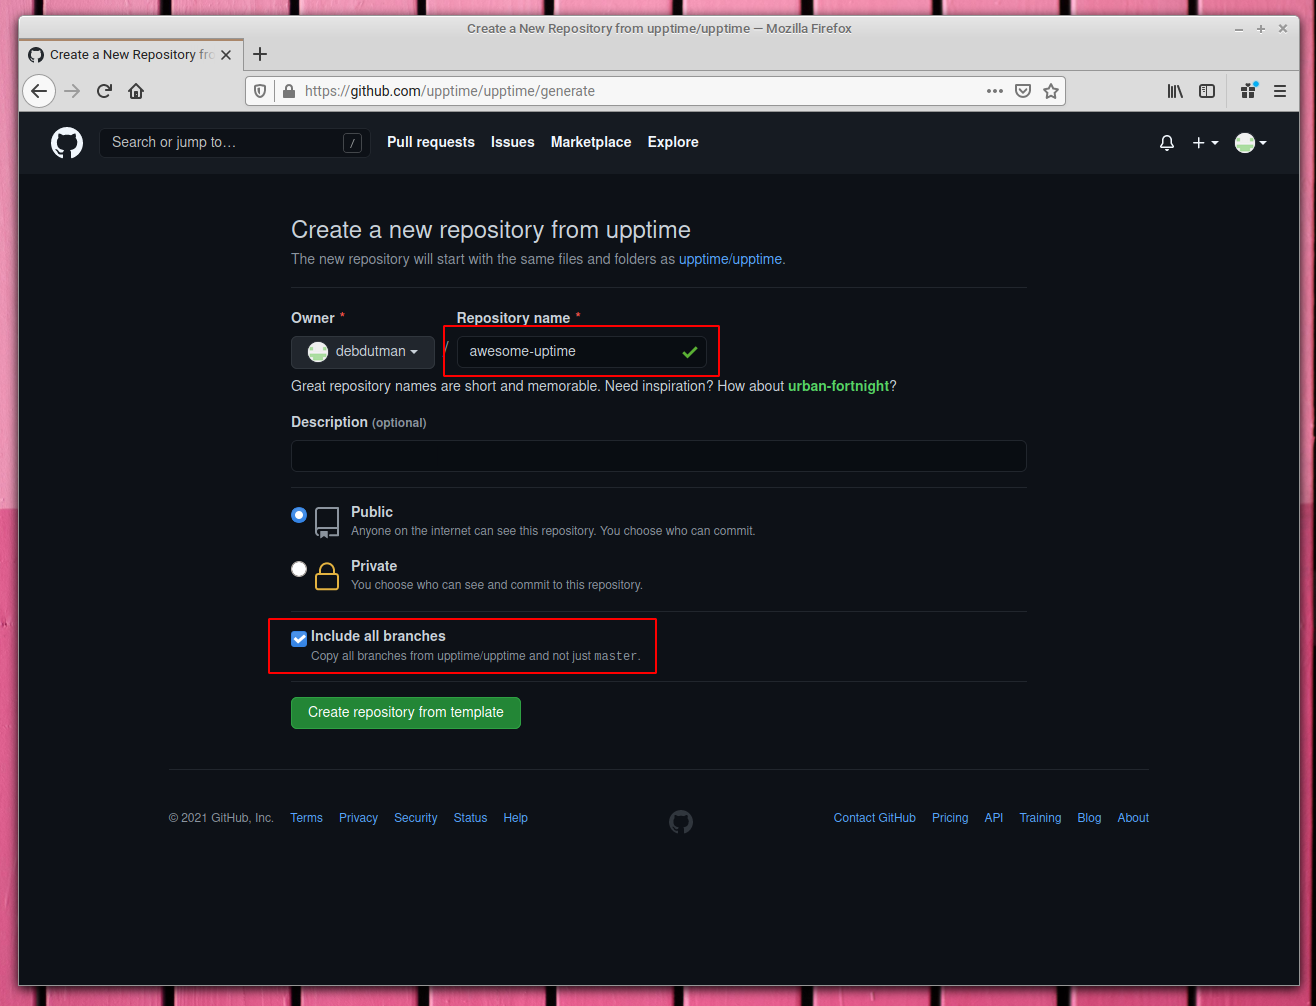This screenshot has height=1006, width=1316.
Task: Bookmark this page with the star icon
Action: point(1051,90)
